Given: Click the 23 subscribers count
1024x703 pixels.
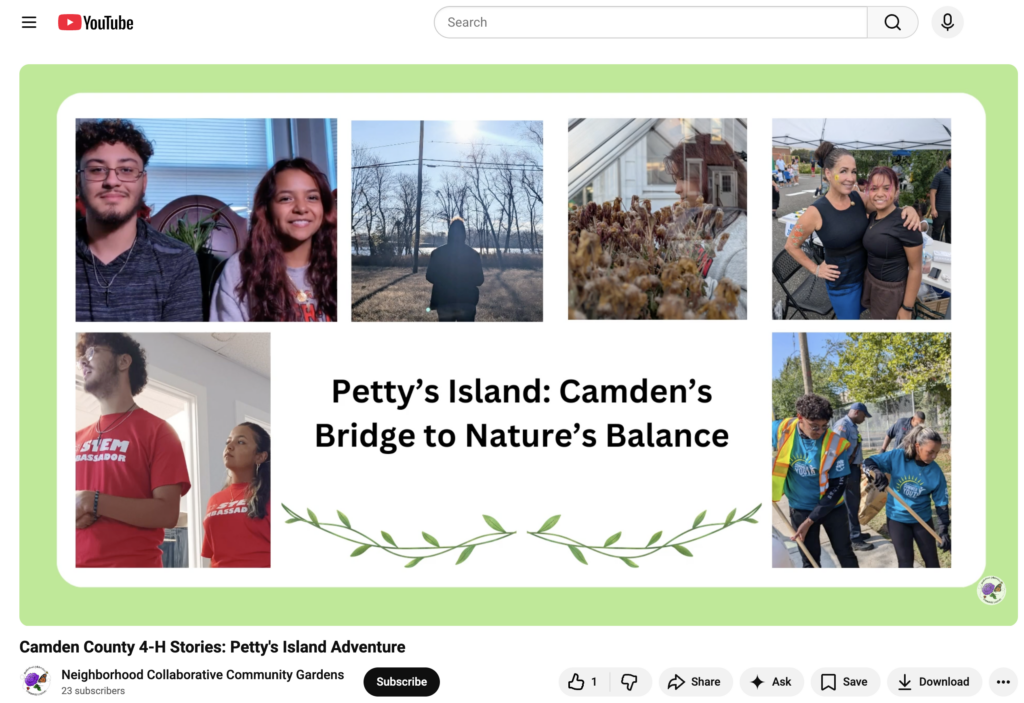Looking at the screenshot, I should pos(93,691).
